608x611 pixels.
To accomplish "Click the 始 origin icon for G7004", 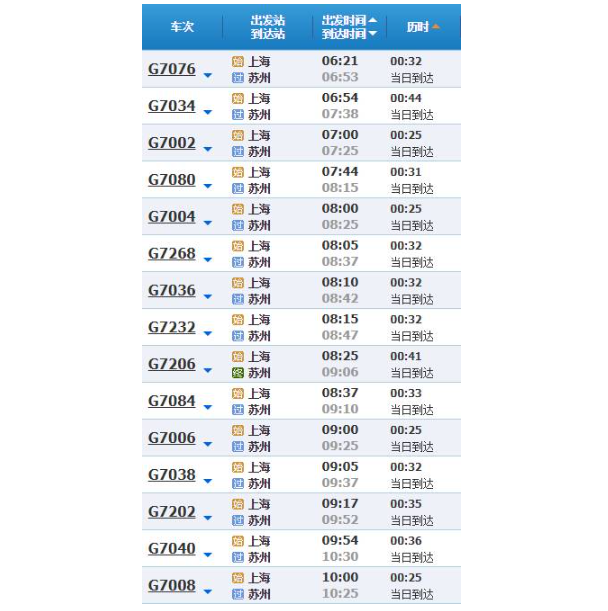I will [x=237, y=209].
